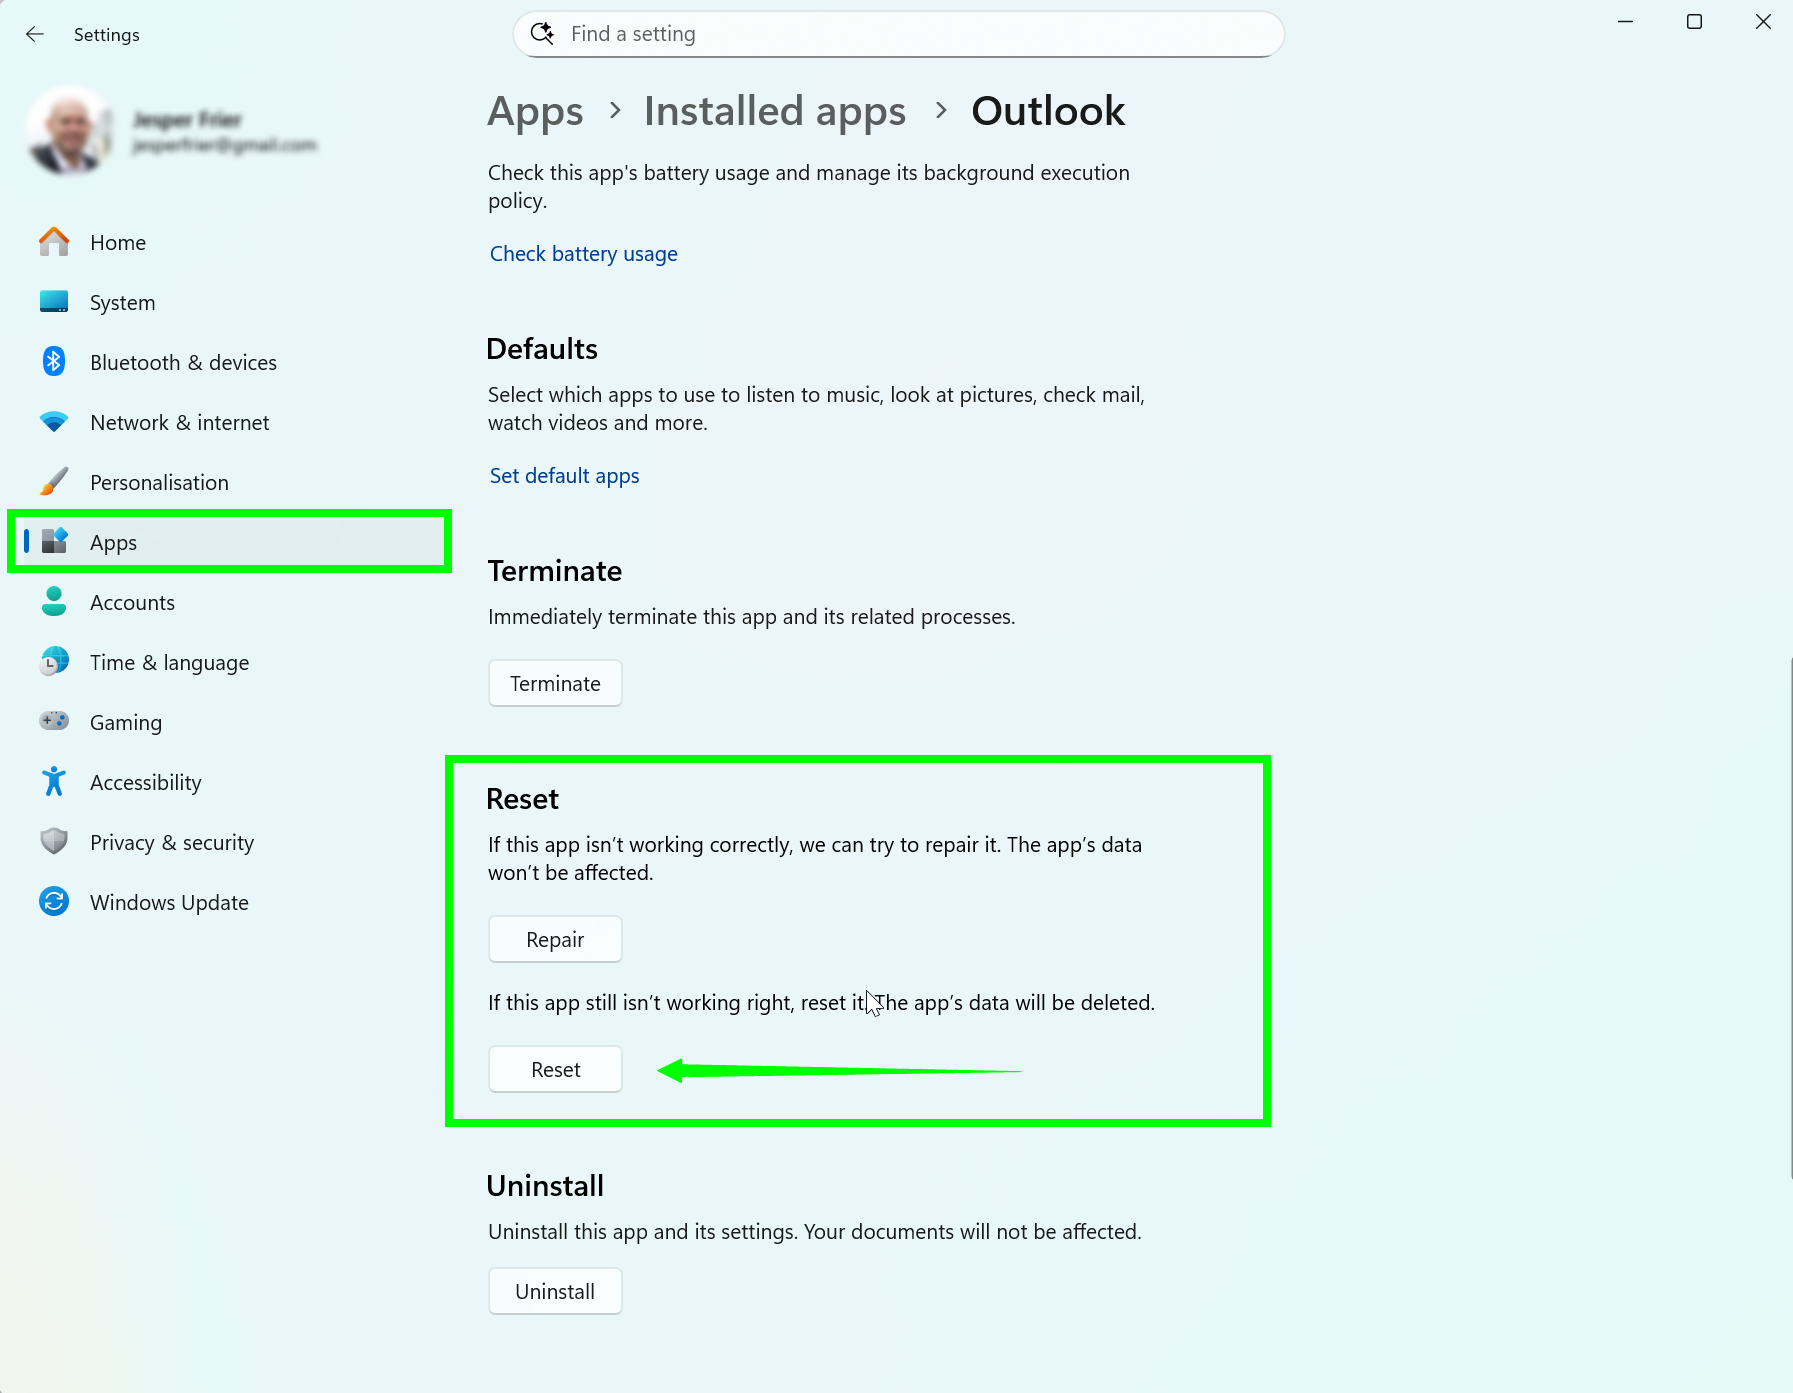The image size is (1793, 1393).
Task: Open Check battery usage link
Action: 584,254
